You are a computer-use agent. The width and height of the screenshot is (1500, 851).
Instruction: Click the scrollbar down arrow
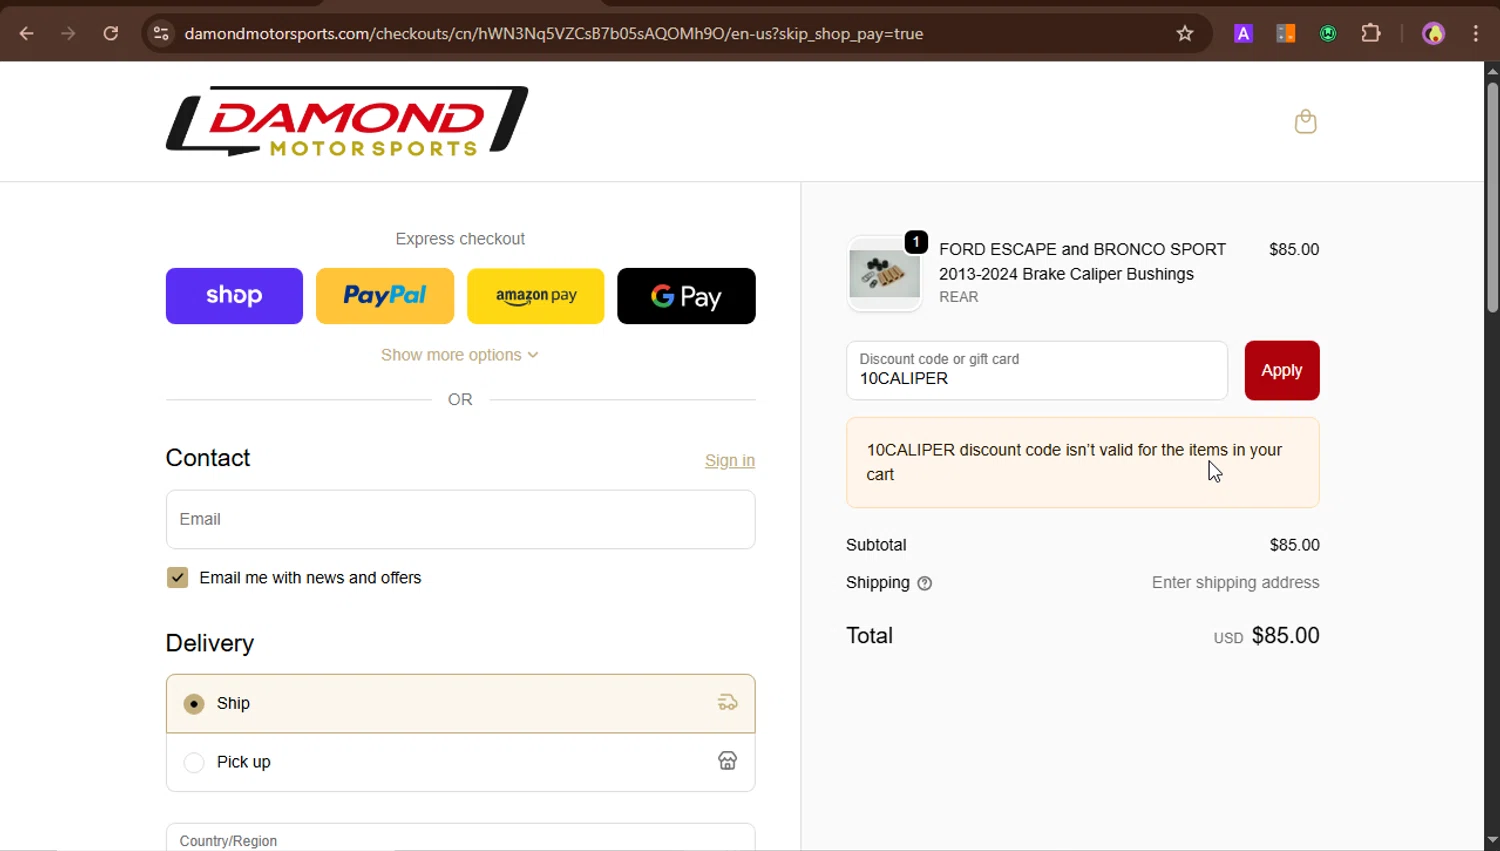(x=1492, y=841)
